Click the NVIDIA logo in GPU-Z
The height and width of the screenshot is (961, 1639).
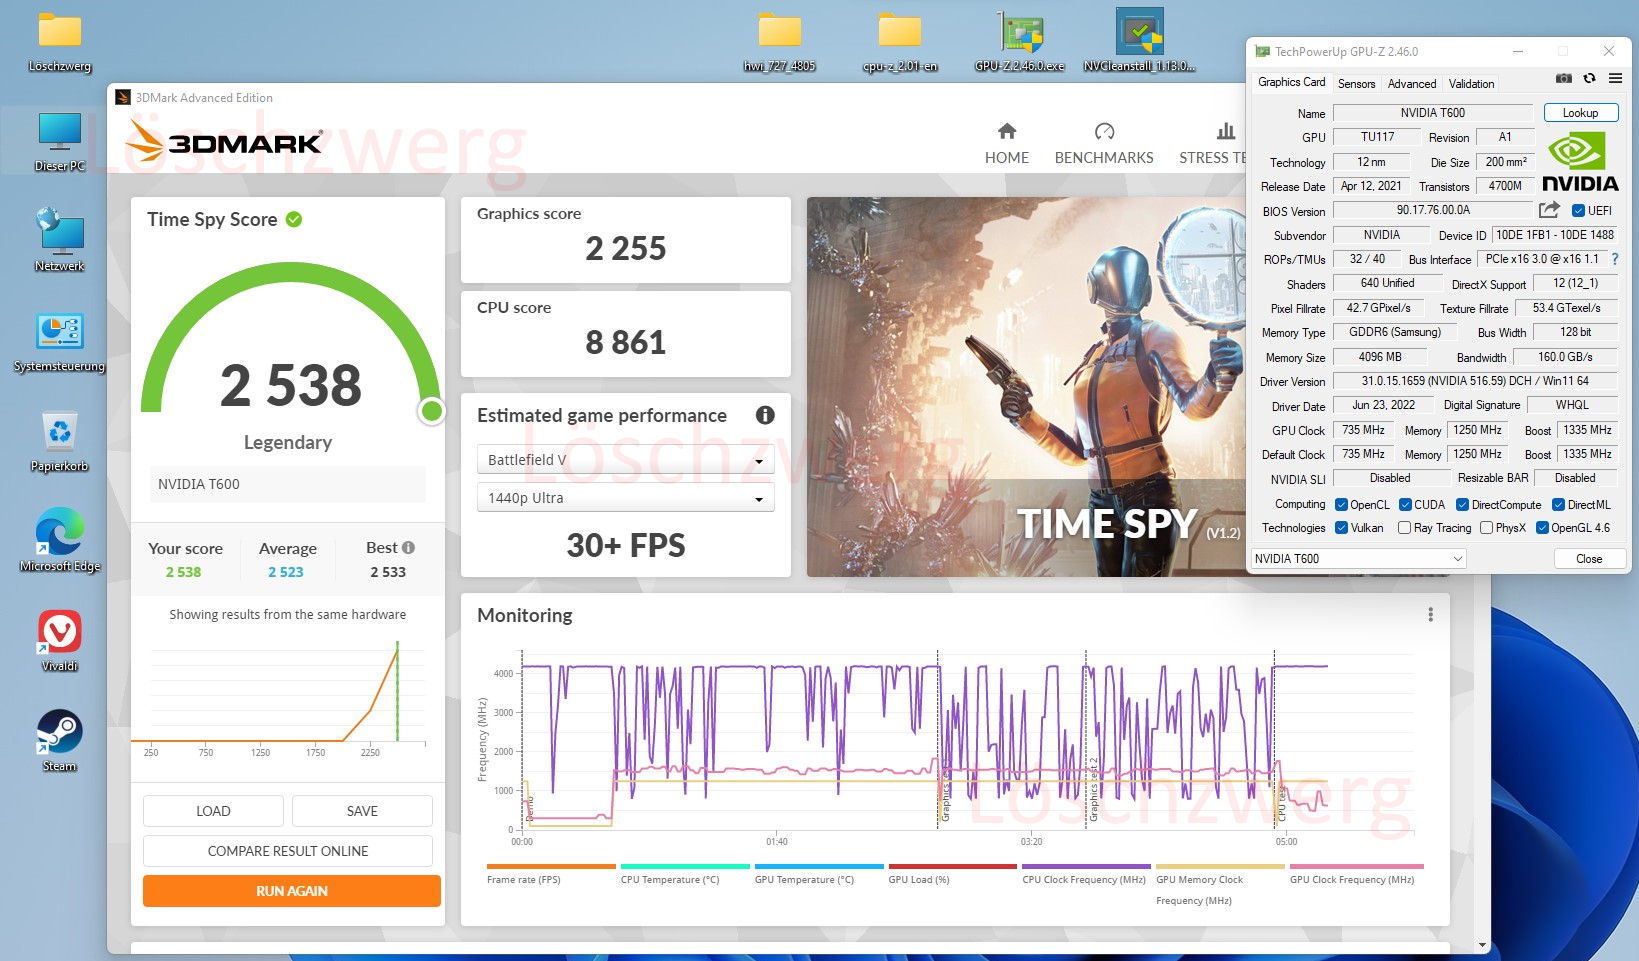pos(1580,163)
